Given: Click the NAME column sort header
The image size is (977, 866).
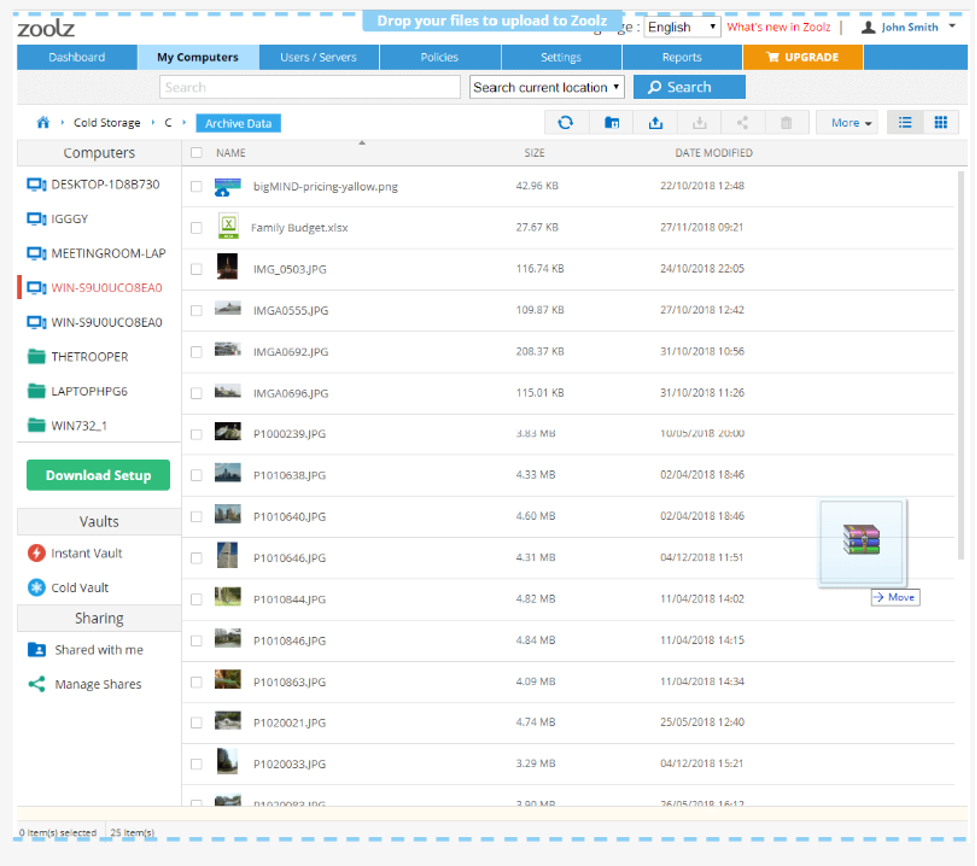Looking at the screenshot, I should point(231,153).
